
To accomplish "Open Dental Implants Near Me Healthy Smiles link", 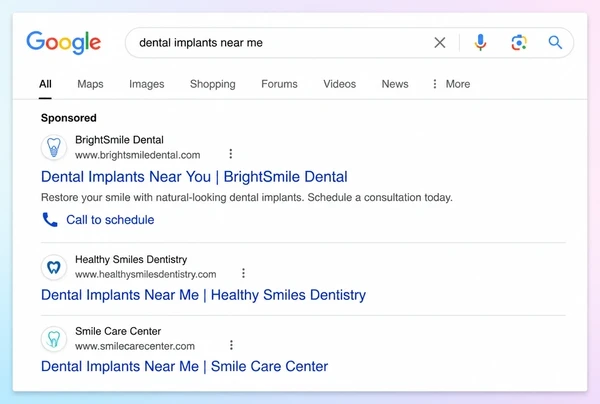I will coord(203,295).
